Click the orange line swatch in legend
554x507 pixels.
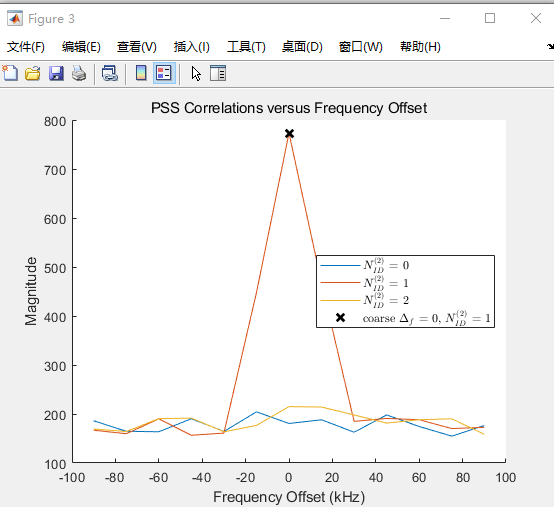tap(340, 283)
